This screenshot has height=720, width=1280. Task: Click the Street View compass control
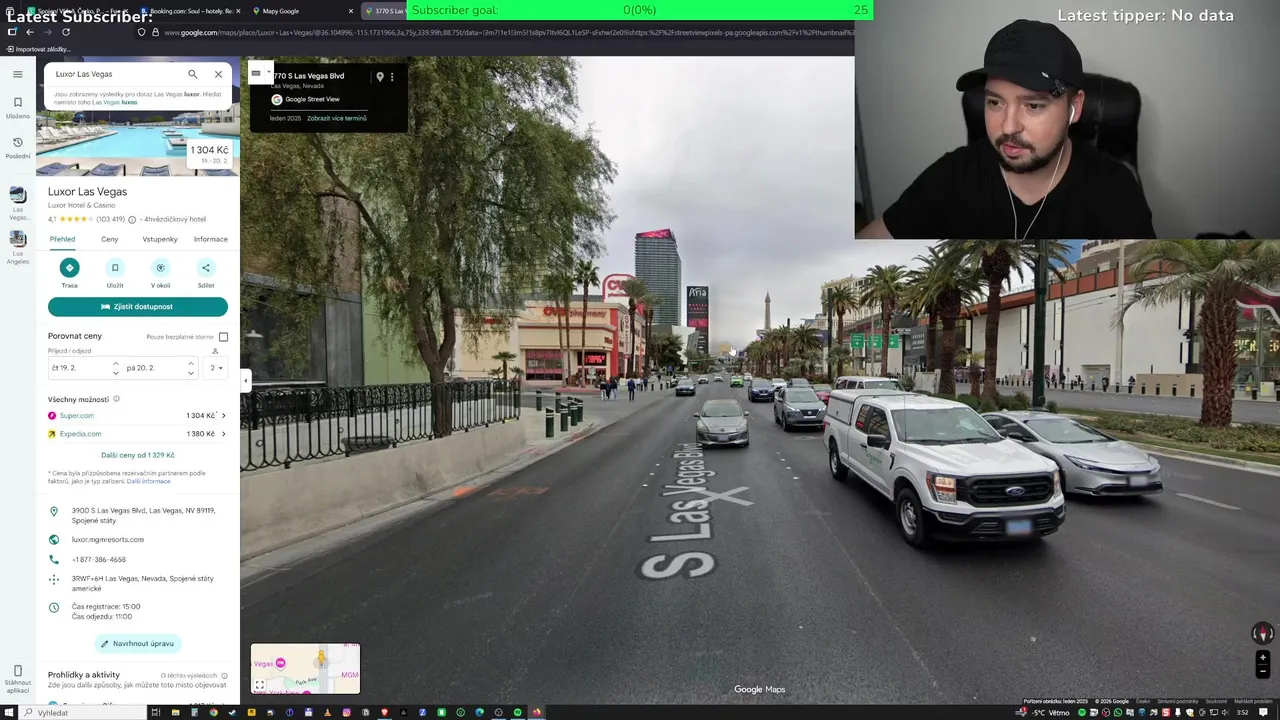(1263, 633)
